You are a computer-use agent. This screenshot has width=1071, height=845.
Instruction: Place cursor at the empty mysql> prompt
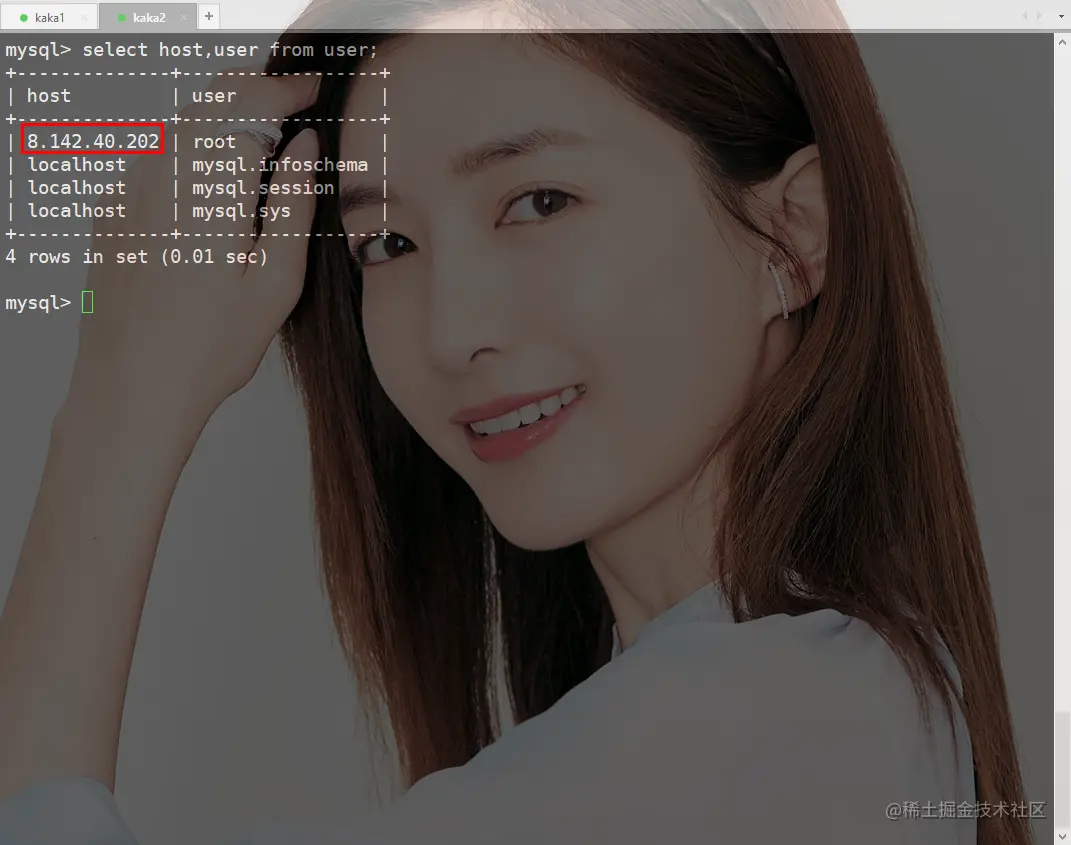tap(87, 302)
